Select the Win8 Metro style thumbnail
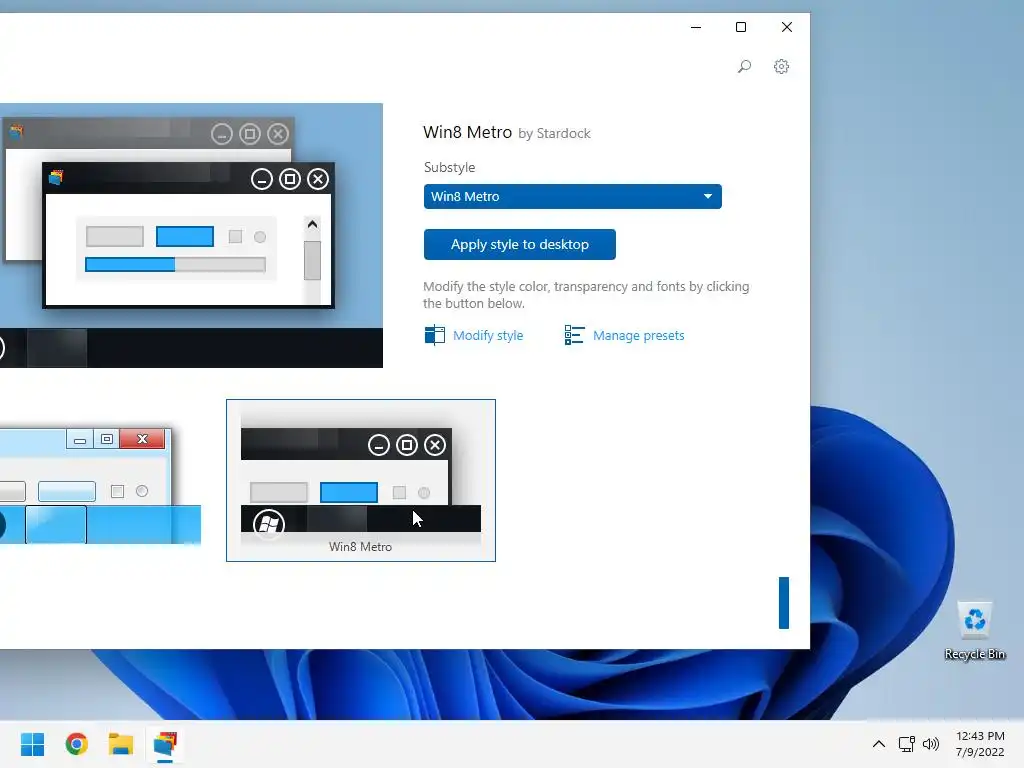The width and height of the screenshot is (1024, 768). (x=361, y=480)
